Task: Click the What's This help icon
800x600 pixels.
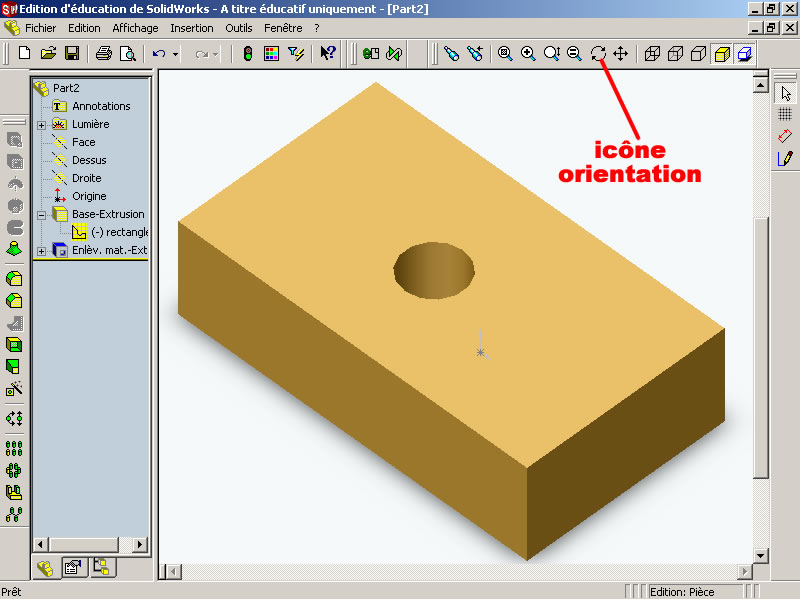Action: (327, 53)
